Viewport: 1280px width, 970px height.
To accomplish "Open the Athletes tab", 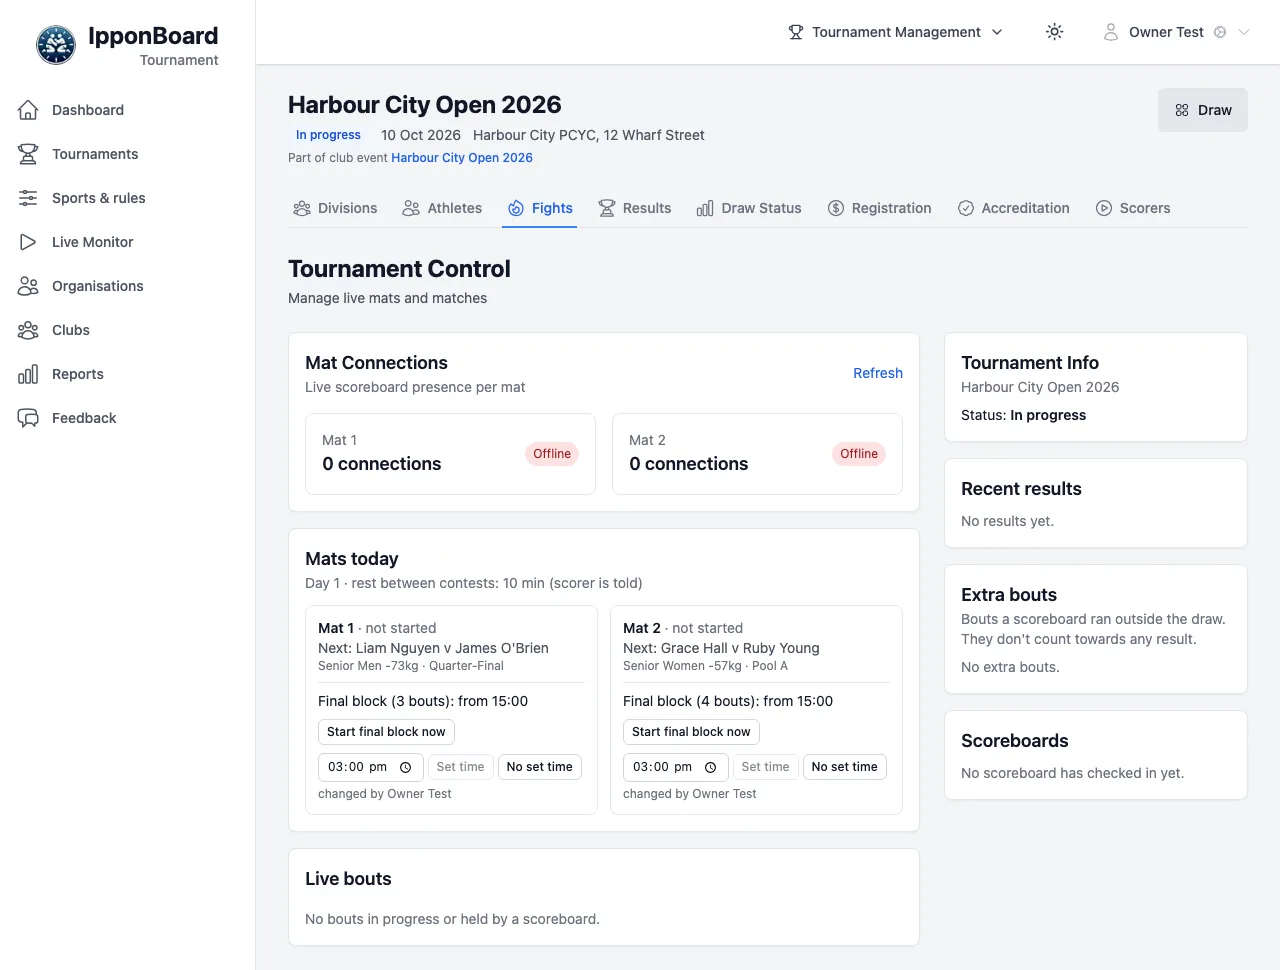I will [x=442, y=208].
